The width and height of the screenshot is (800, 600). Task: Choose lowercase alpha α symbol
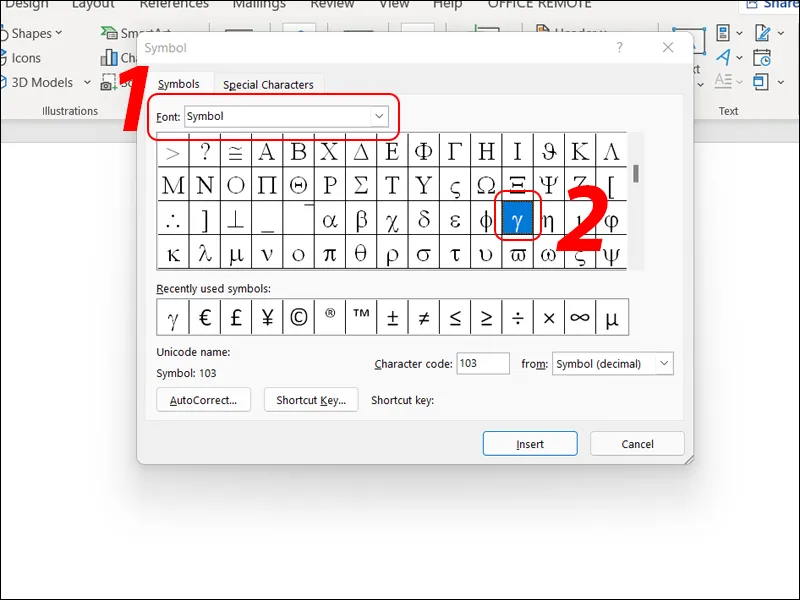coord(330,219)
